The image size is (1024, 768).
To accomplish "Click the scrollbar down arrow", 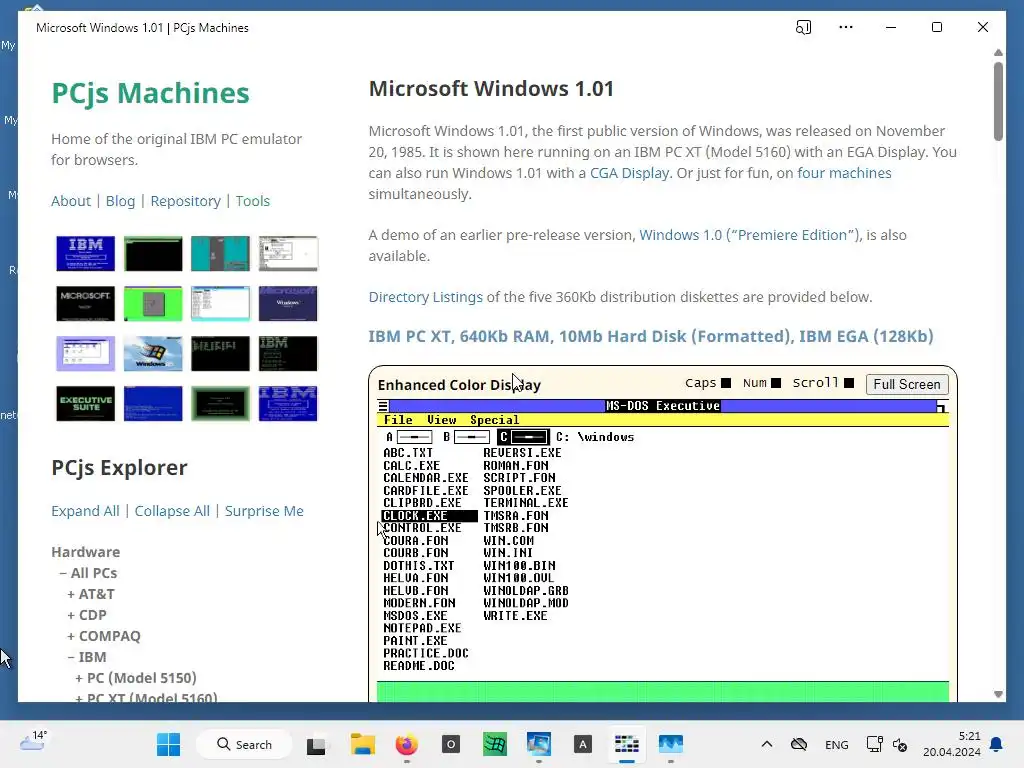I will tap(998, 694).
